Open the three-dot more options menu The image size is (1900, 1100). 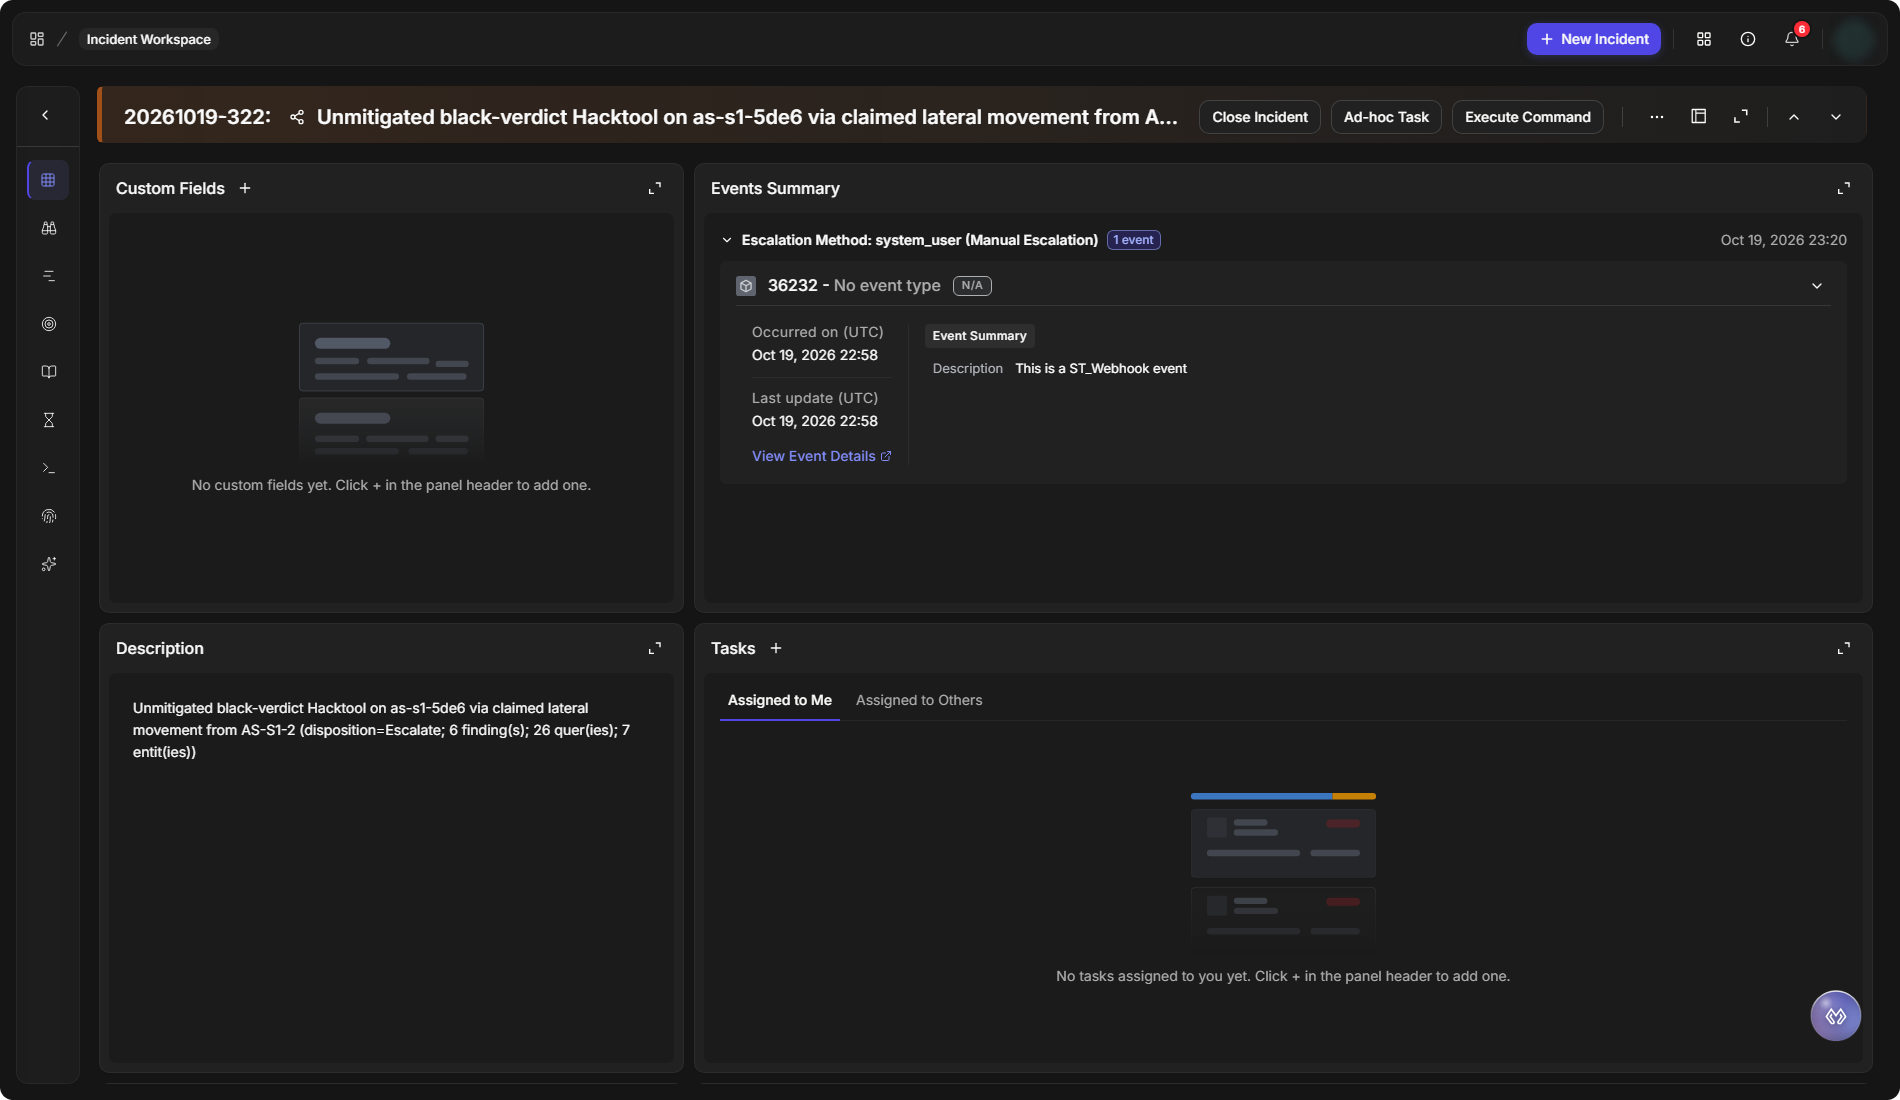coord(1657,117)
